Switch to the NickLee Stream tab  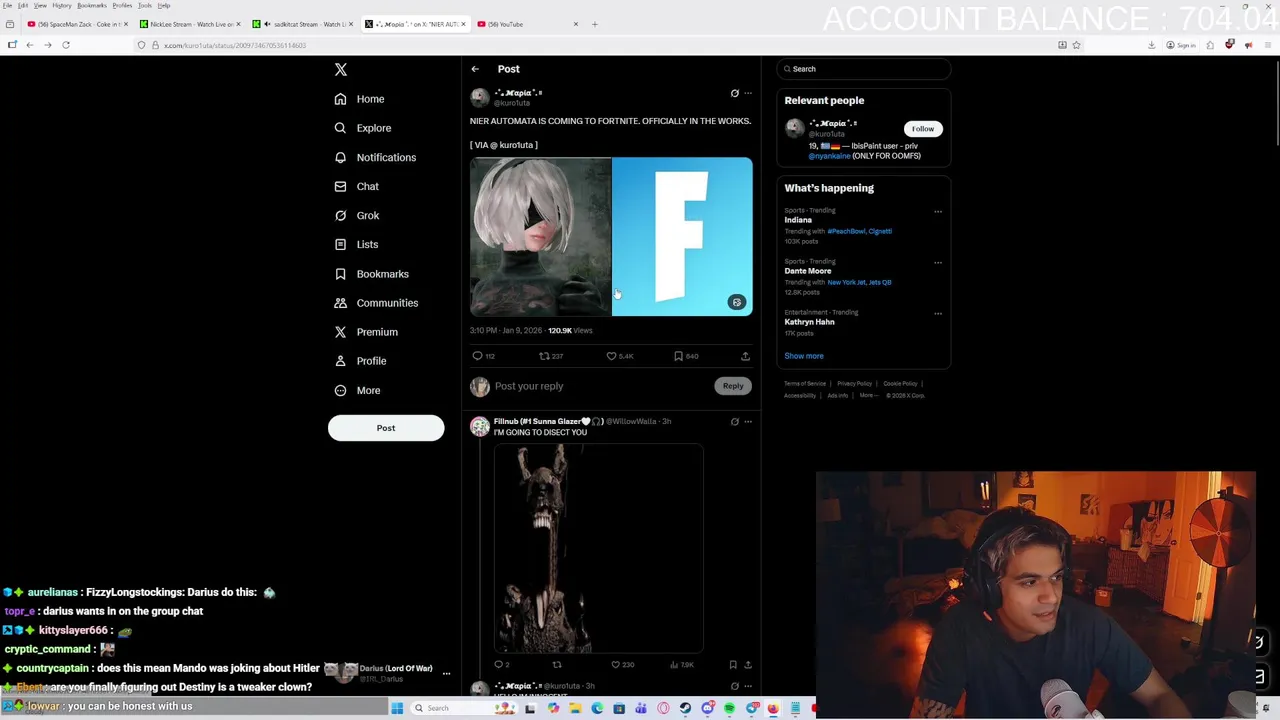click(x=190, y=24)
